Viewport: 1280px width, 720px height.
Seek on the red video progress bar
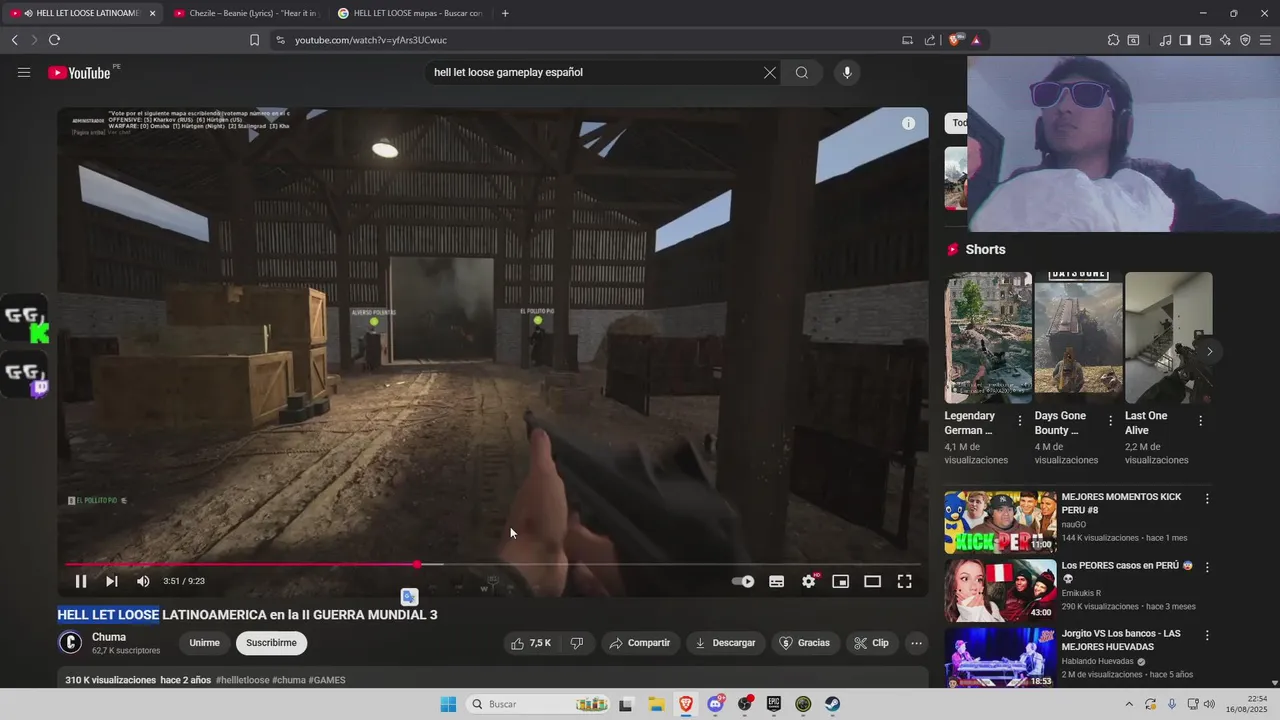click(493, 564)
